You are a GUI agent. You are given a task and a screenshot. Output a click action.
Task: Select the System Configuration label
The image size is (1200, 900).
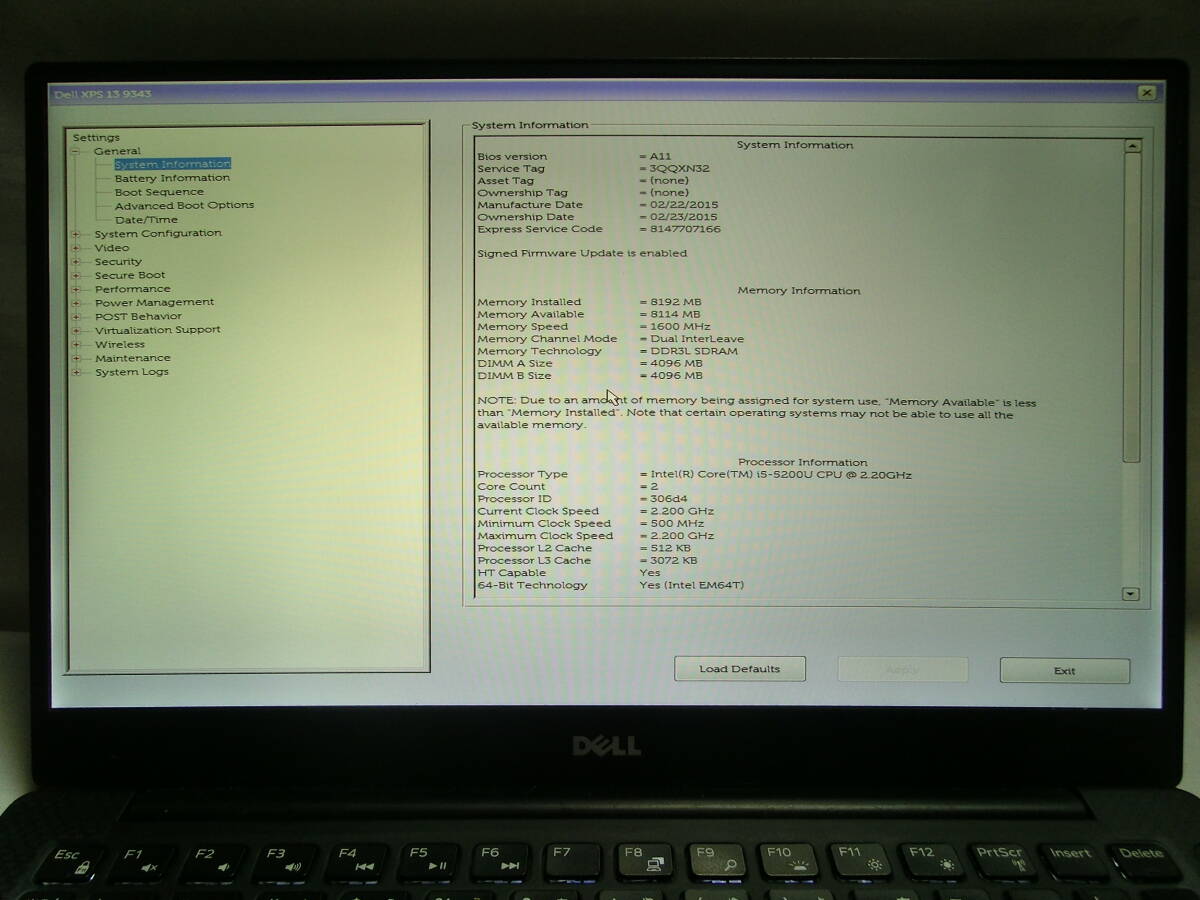coord(158,233)
